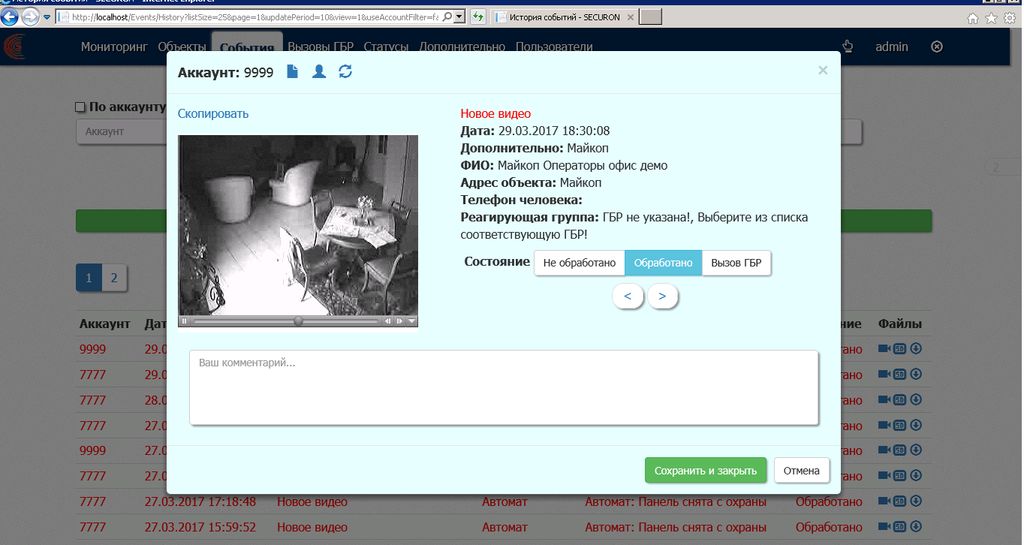Viewport: 1024px width, 545px height.
Task: Open the Пользователи menu
Action: pyautogui.click(x=554, y=46)
